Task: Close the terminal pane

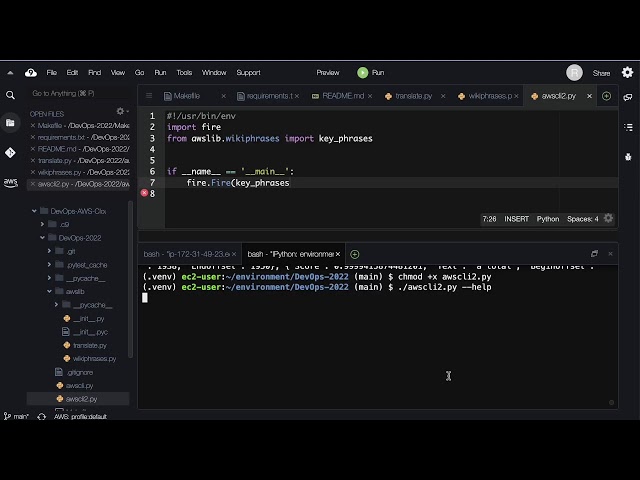Action: 610,253
